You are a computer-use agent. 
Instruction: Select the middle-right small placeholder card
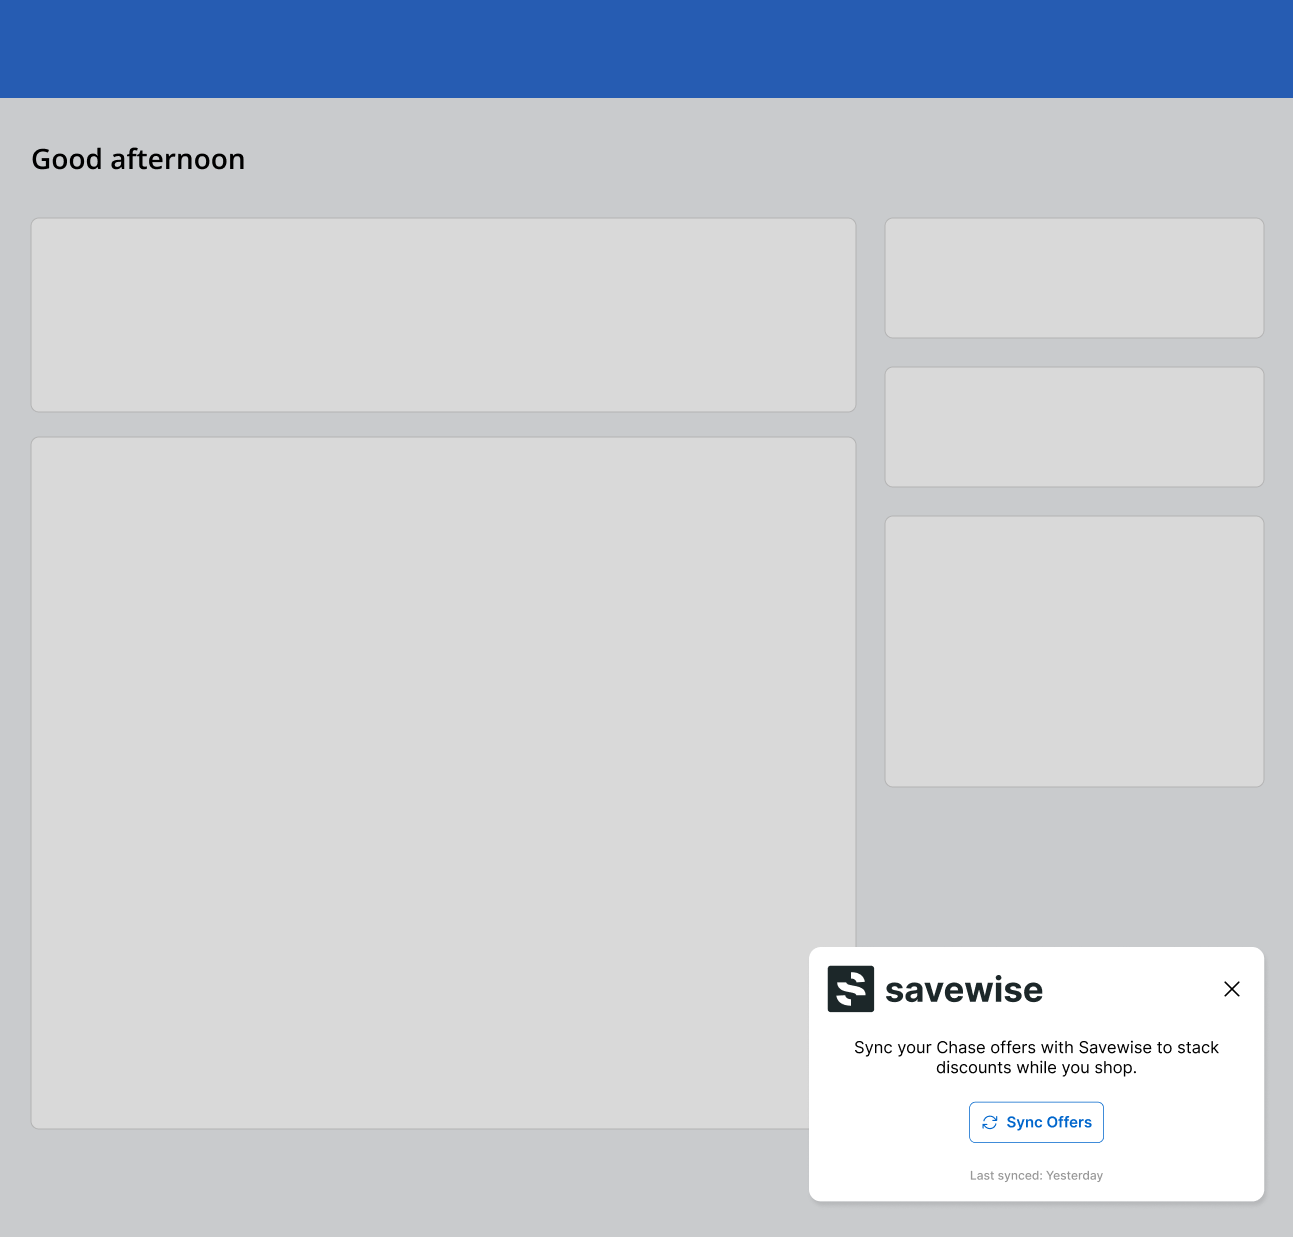point(1074,427)
